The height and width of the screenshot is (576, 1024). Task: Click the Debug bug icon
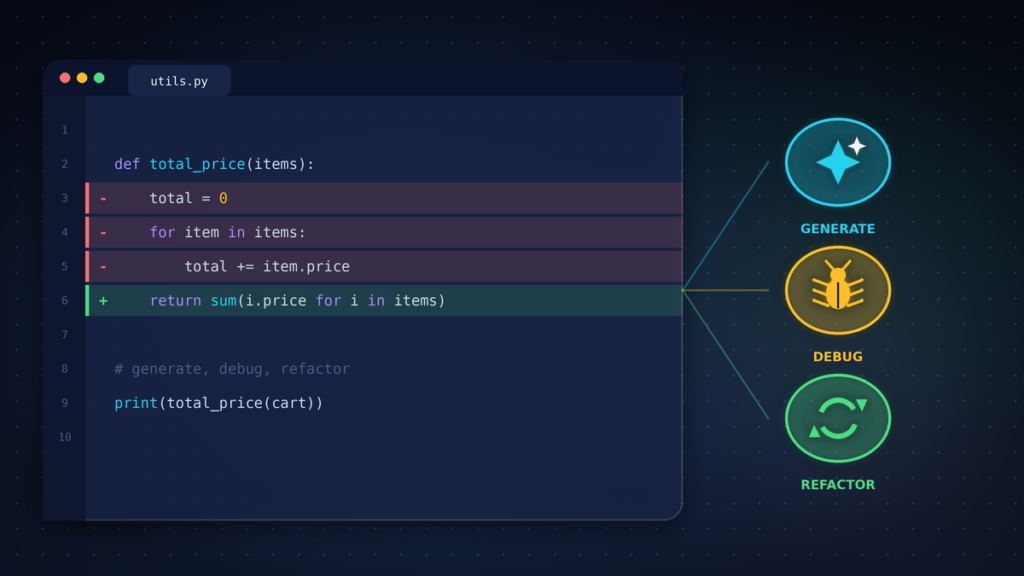(838, 290)
